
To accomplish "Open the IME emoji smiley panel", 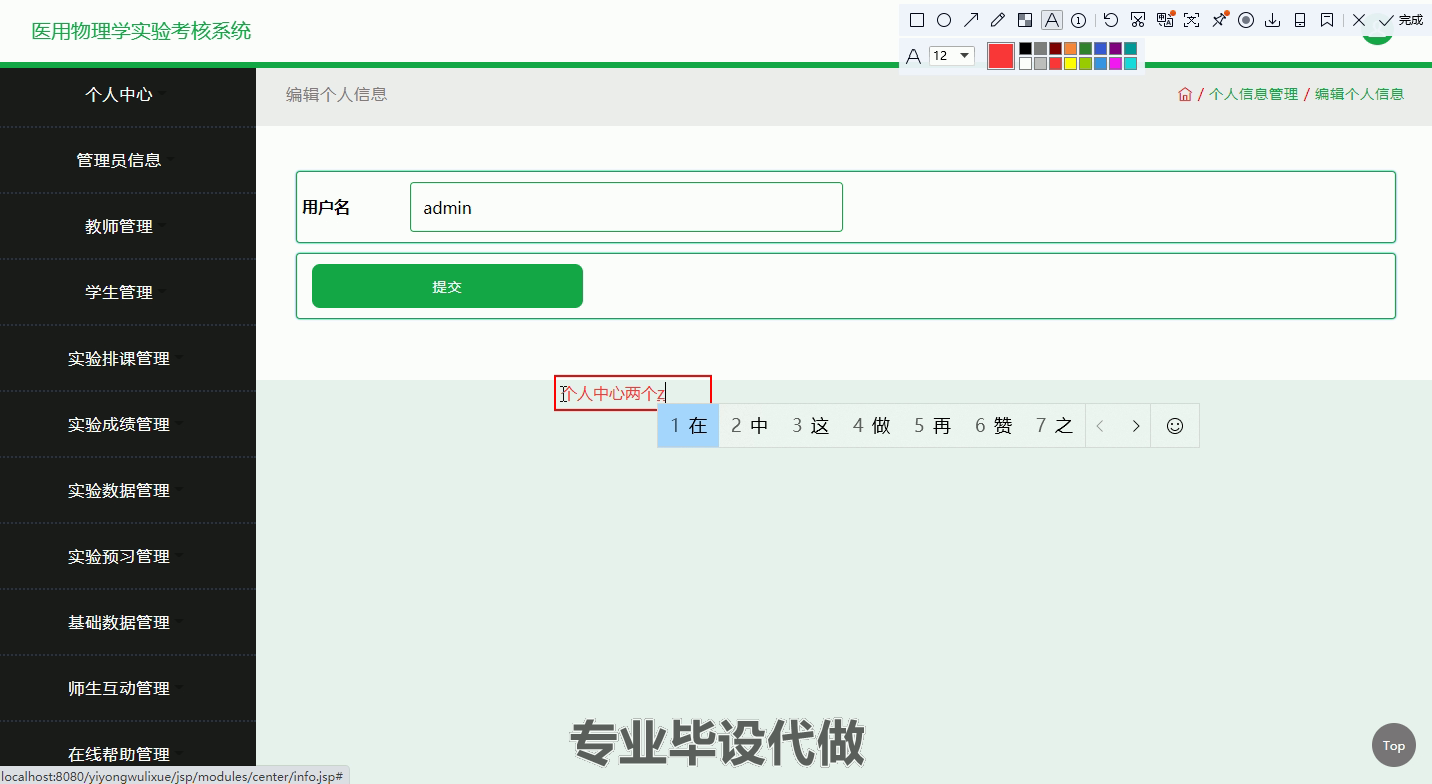I will (x=1175, y=426).
